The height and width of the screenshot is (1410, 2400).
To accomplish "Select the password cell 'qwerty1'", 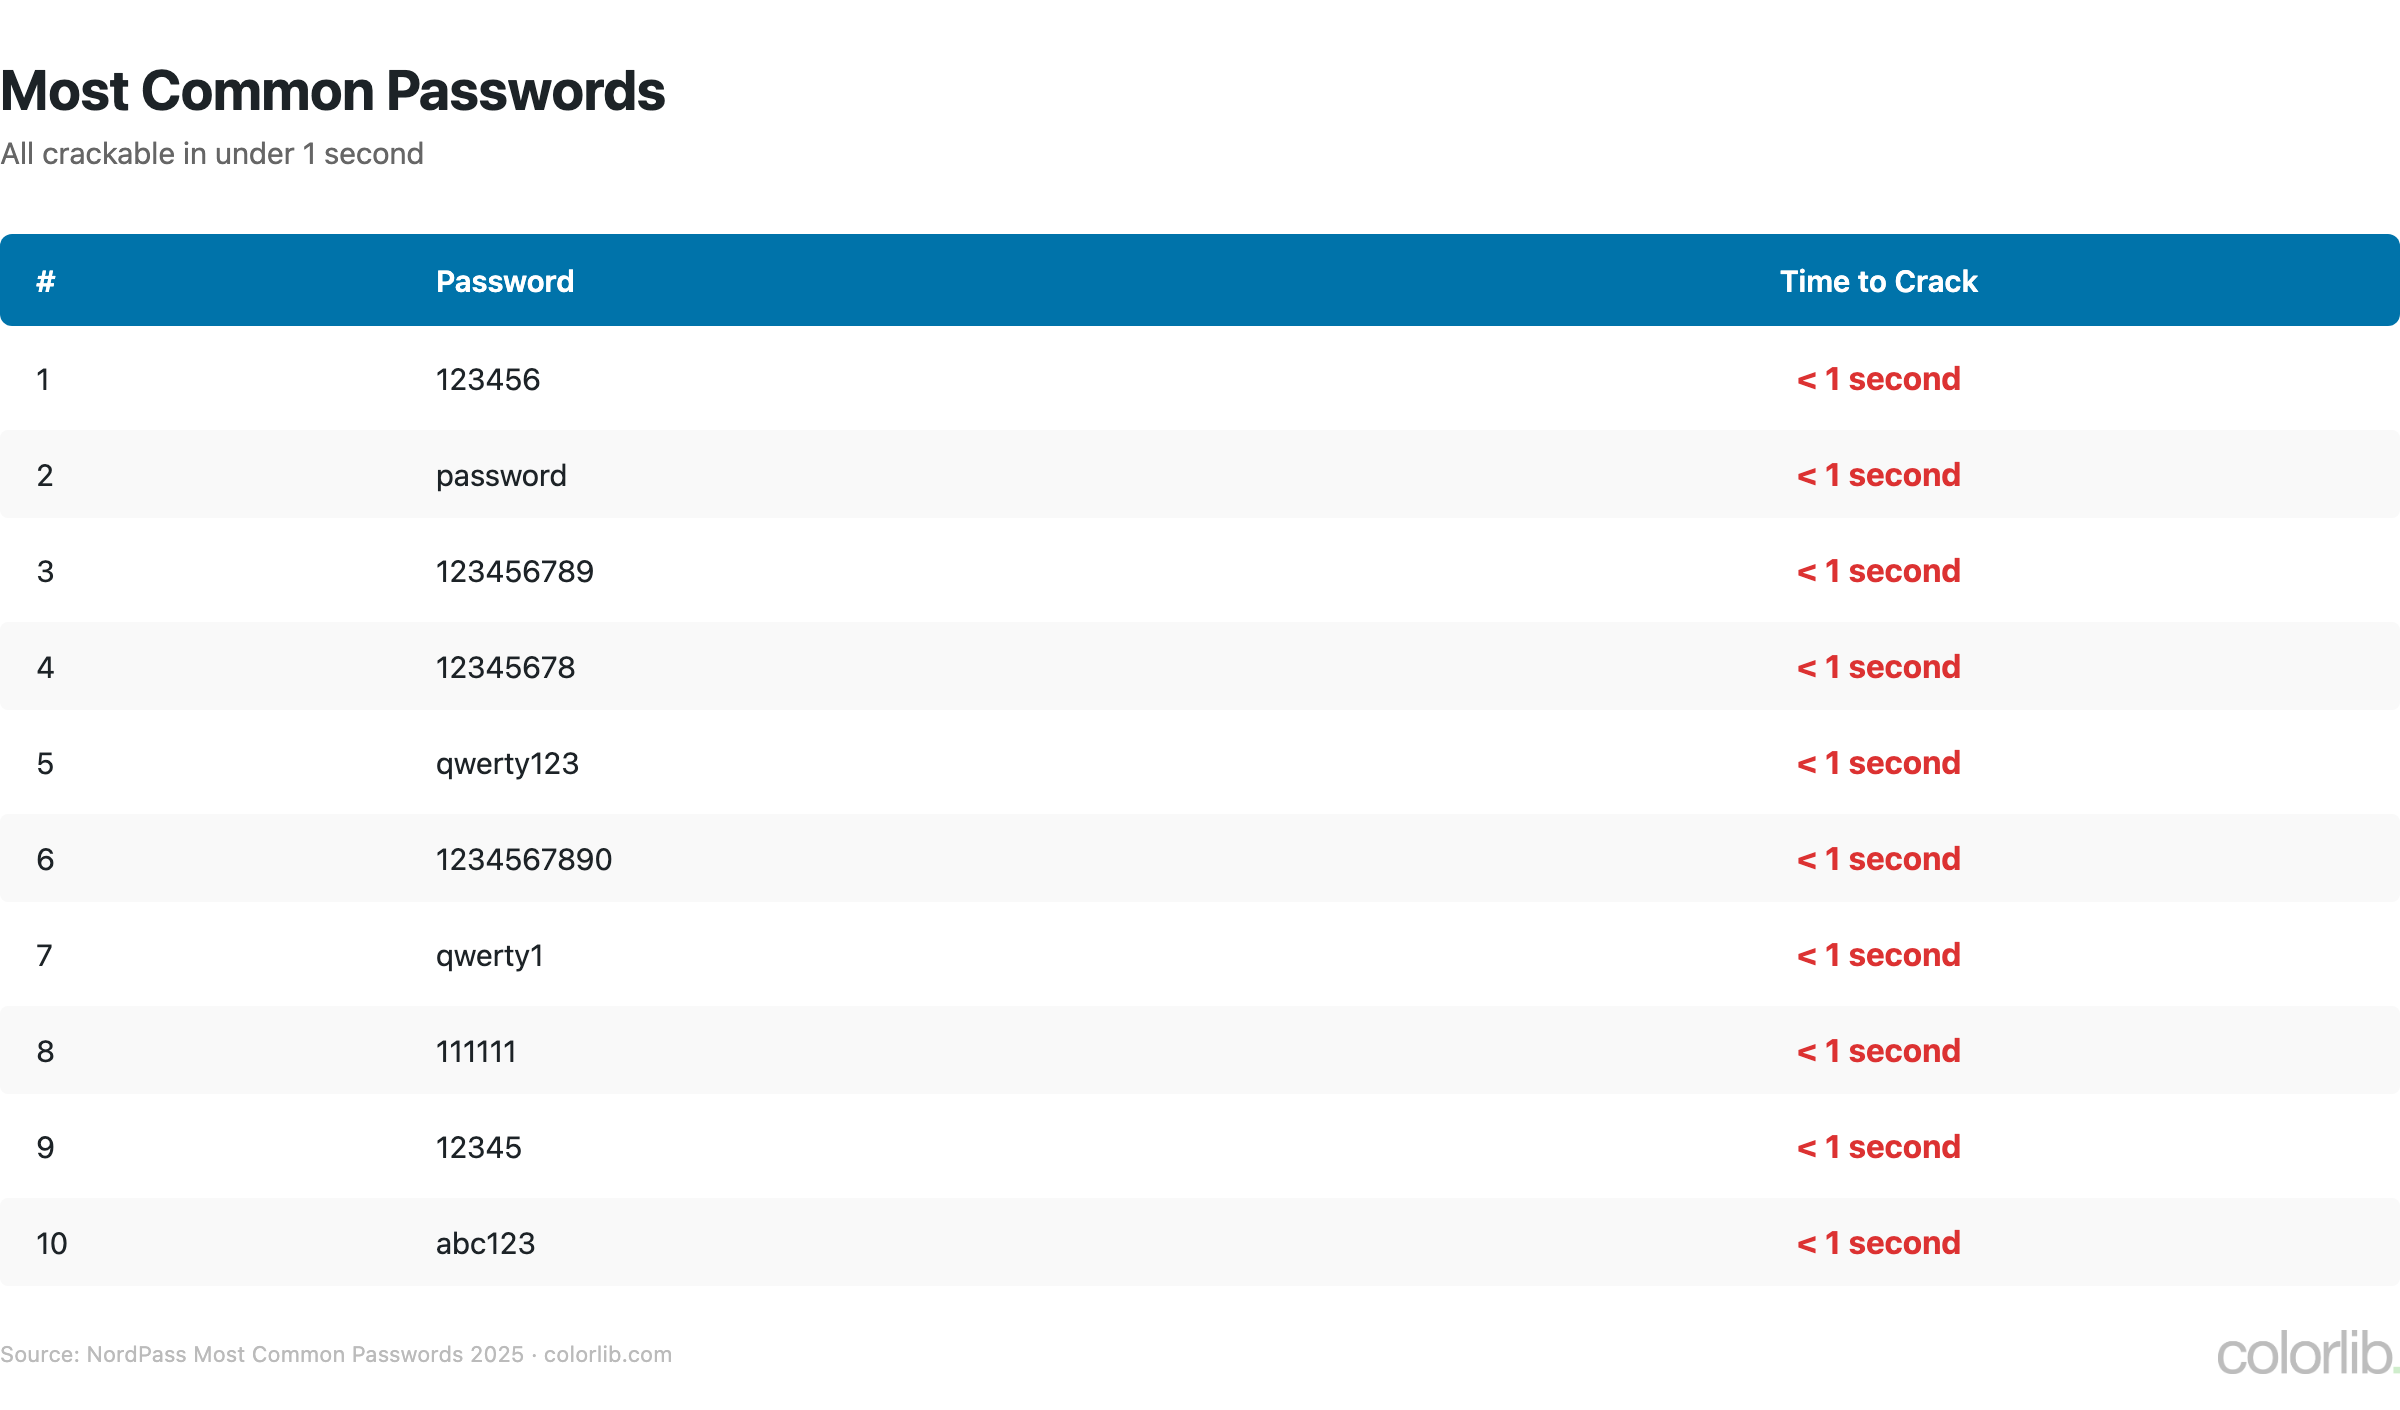I will click(x=490, y=956).
